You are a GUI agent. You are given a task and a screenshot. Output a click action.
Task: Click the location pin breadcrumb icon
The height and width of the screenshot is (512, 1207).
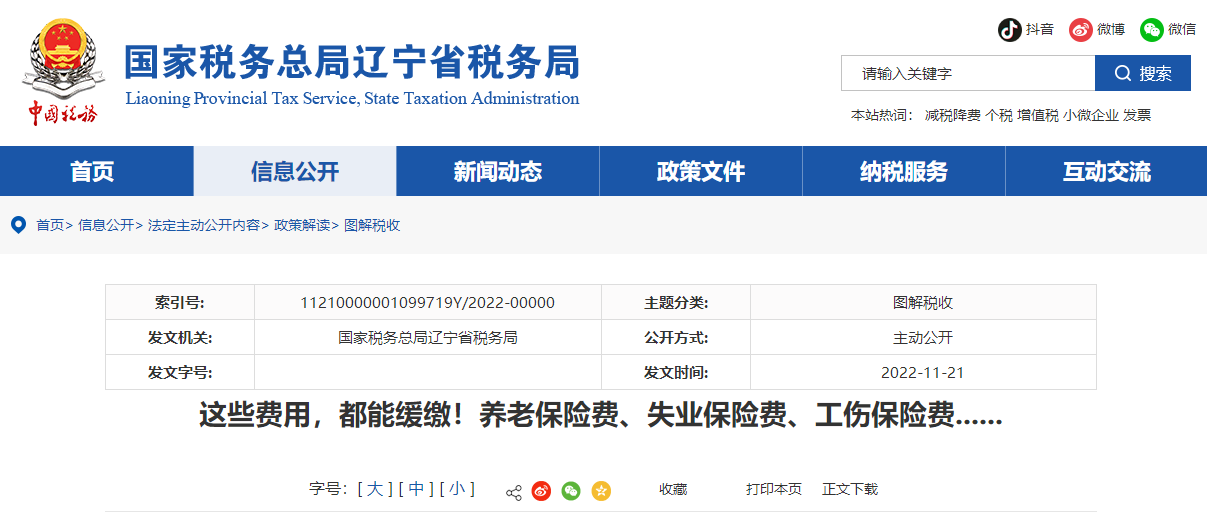[18, 224]
